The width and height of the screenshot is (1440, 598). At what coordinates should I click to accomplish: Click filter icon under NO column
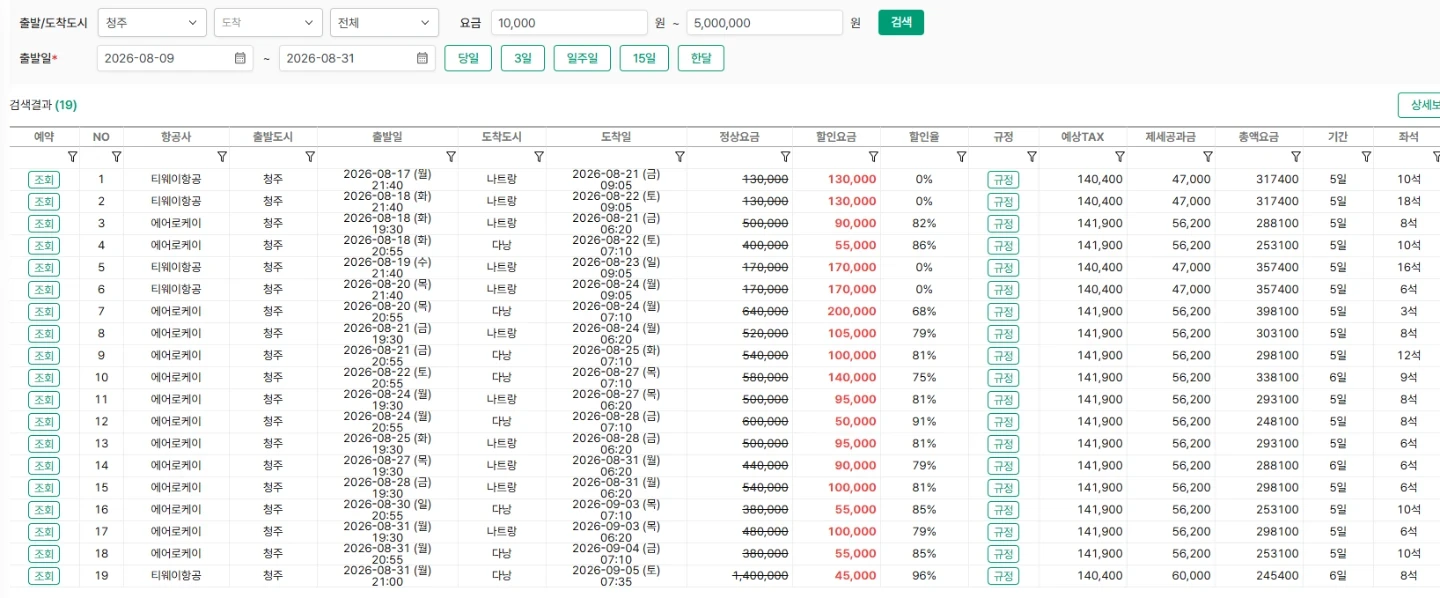tap(116, 157)
